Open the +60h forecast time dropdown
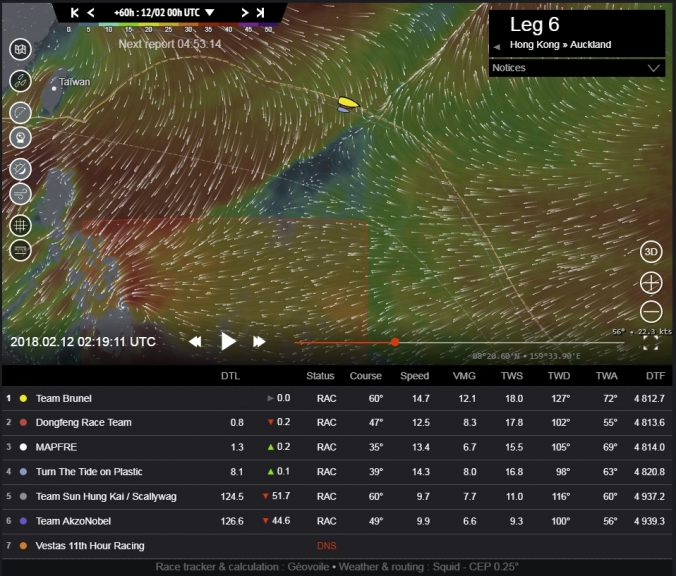 (x=164, y=13)
